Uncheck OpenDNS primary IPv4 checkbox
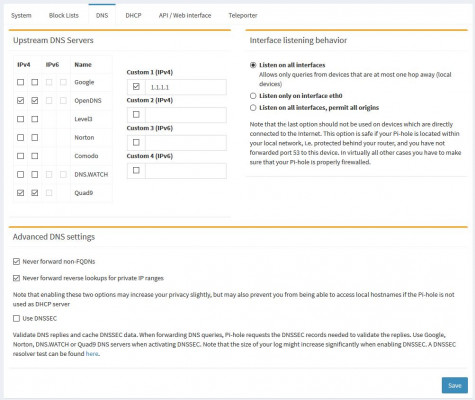The height and width of the screenshot is (400, 475). [x=21, y=100]
